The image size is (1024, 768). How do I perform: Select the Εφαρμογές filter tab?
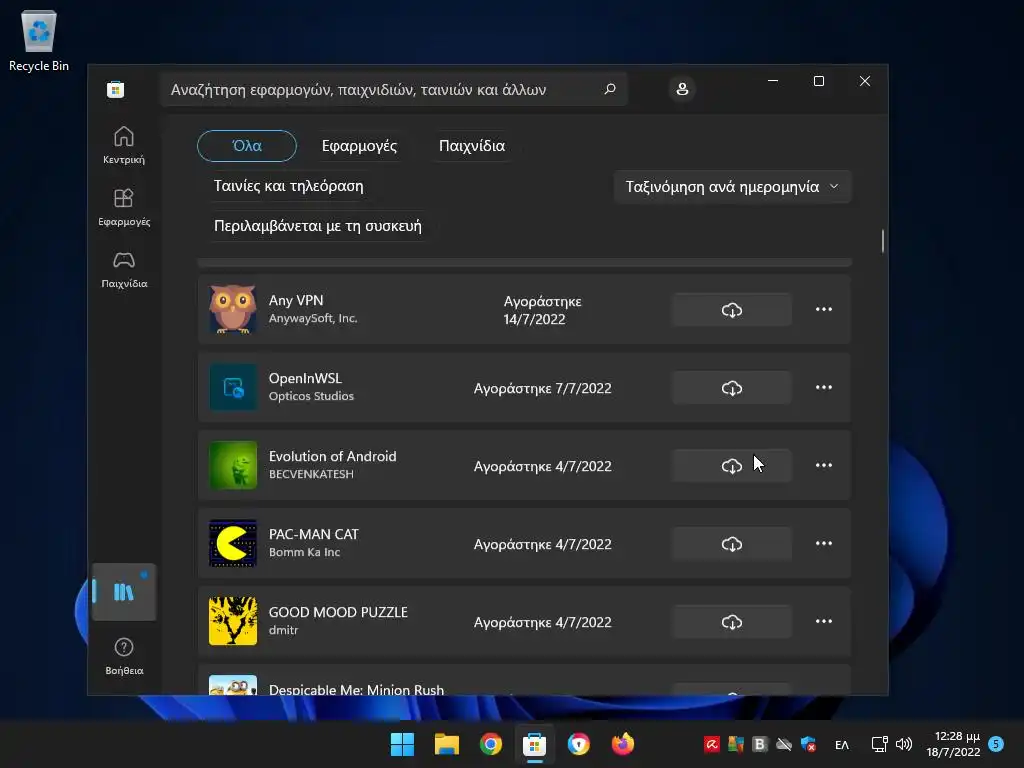359,146
